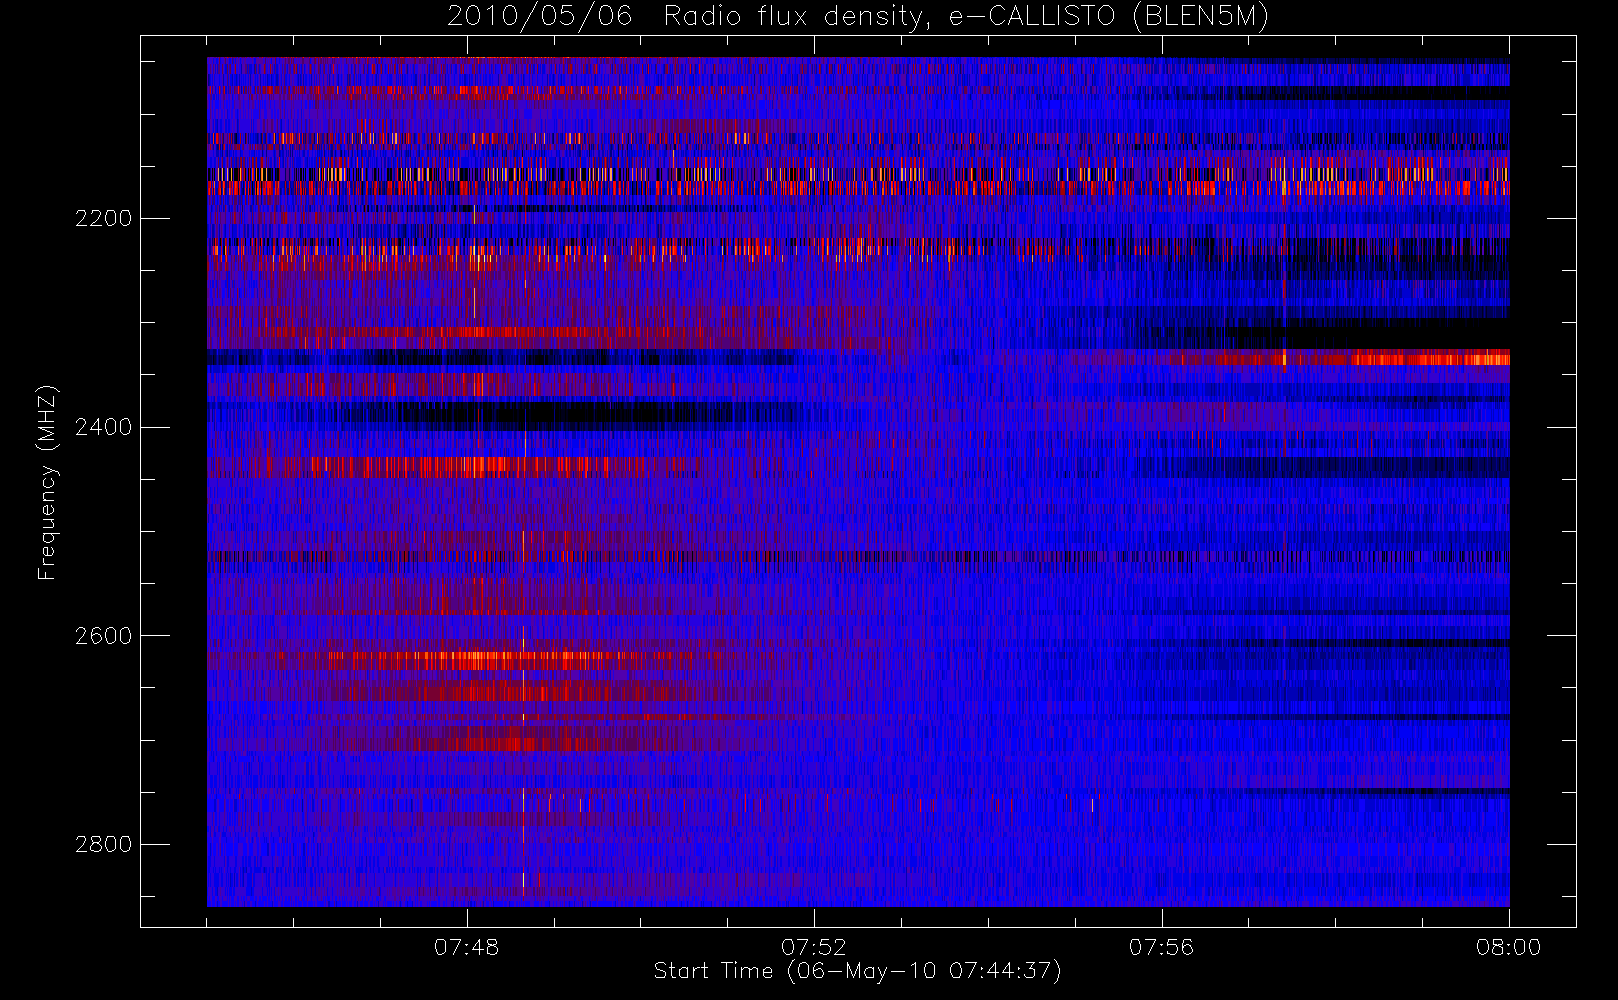Click the 2400 frequency tick label
1618x1000 pixels.
coord(103,427)
